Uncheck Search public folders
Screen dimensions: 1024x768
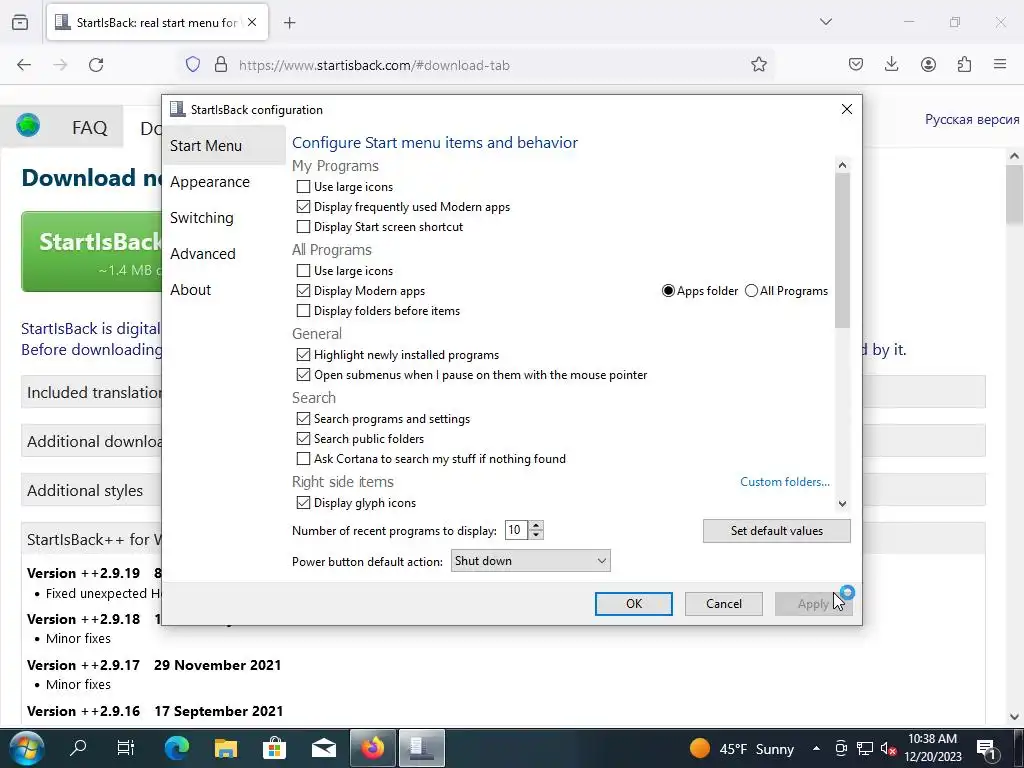coord(303,439)
